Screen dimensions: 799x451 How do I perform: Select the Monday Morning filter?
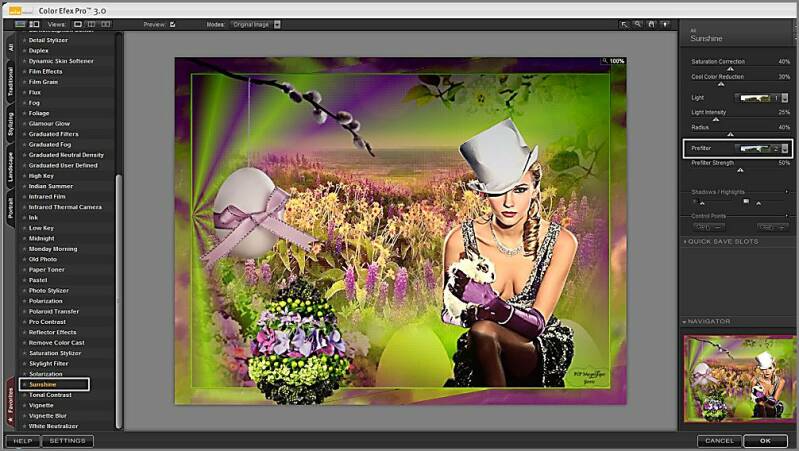(x=52, y=249)
